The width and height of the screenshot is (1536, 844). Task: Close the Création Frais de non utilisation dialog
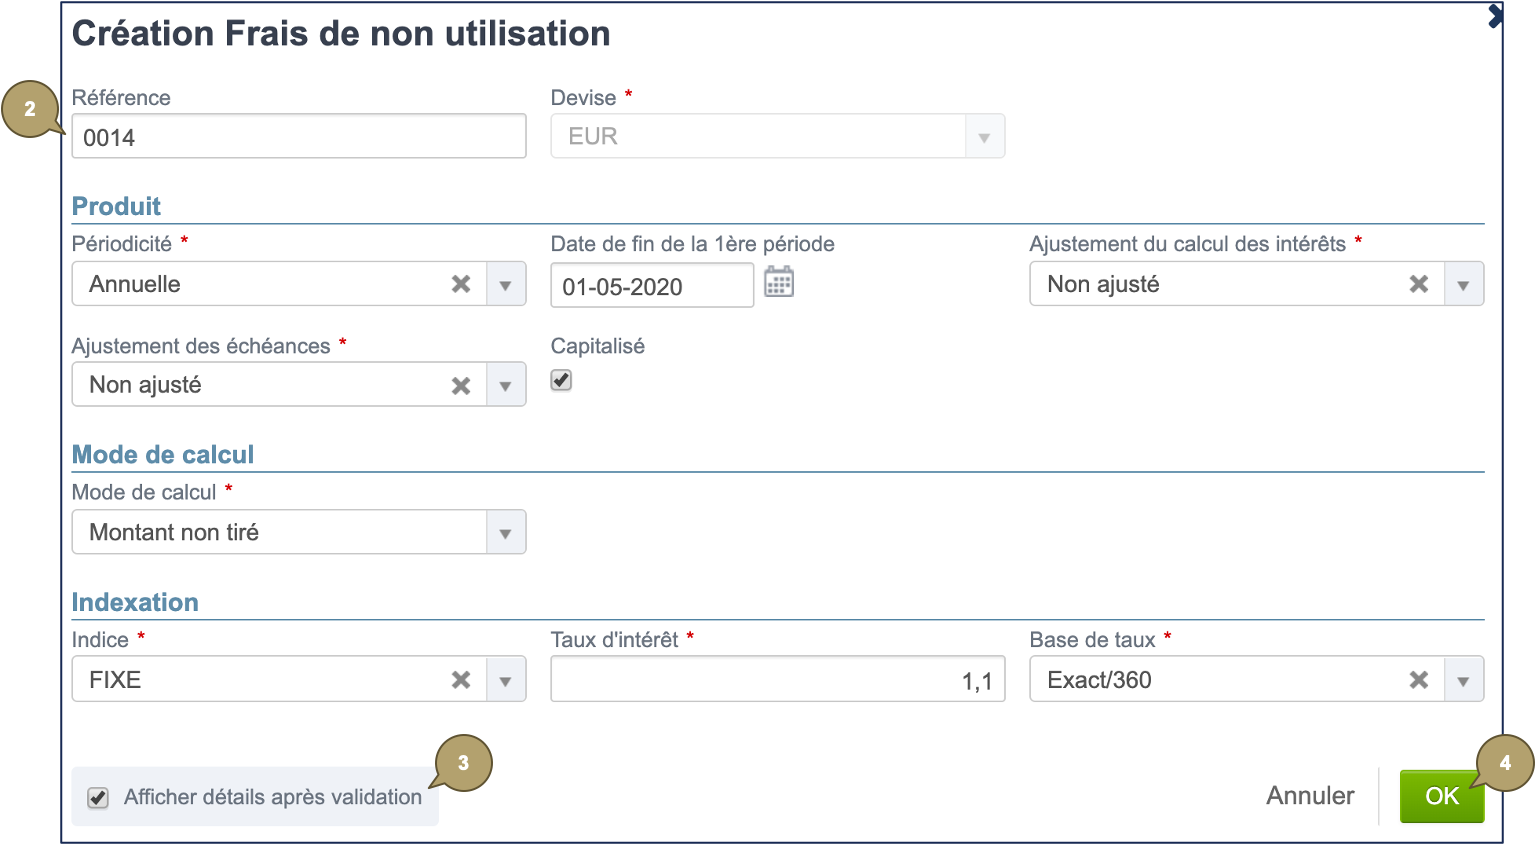point(1496,16)
